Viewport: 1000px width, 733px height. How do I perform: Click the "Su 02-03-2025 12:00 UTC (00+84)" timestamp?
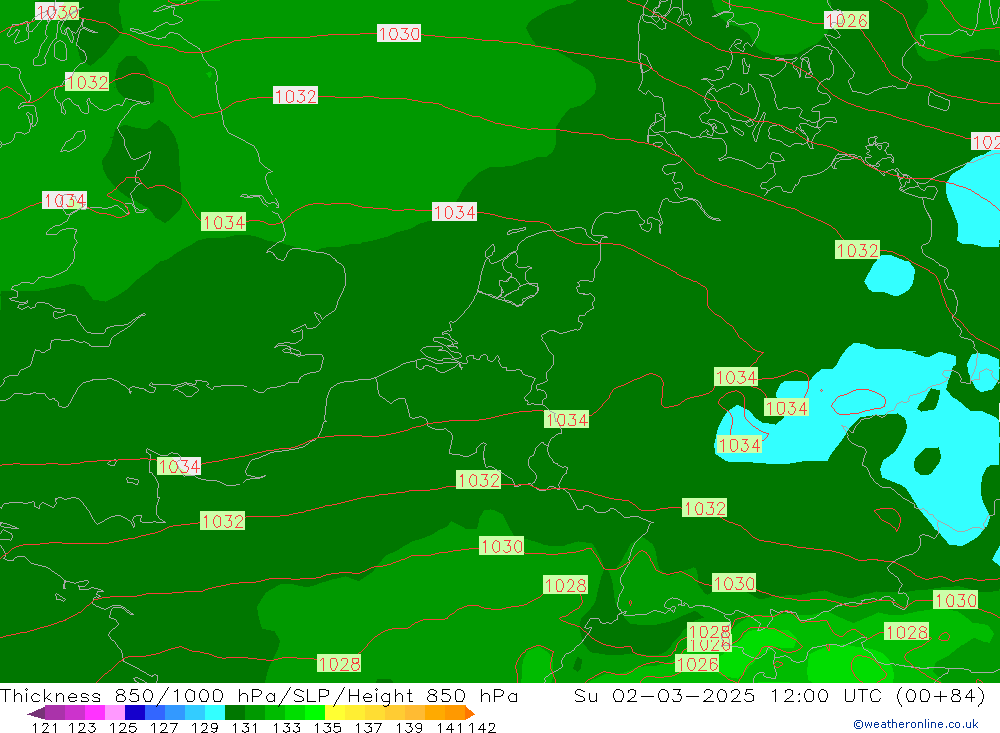779,695
